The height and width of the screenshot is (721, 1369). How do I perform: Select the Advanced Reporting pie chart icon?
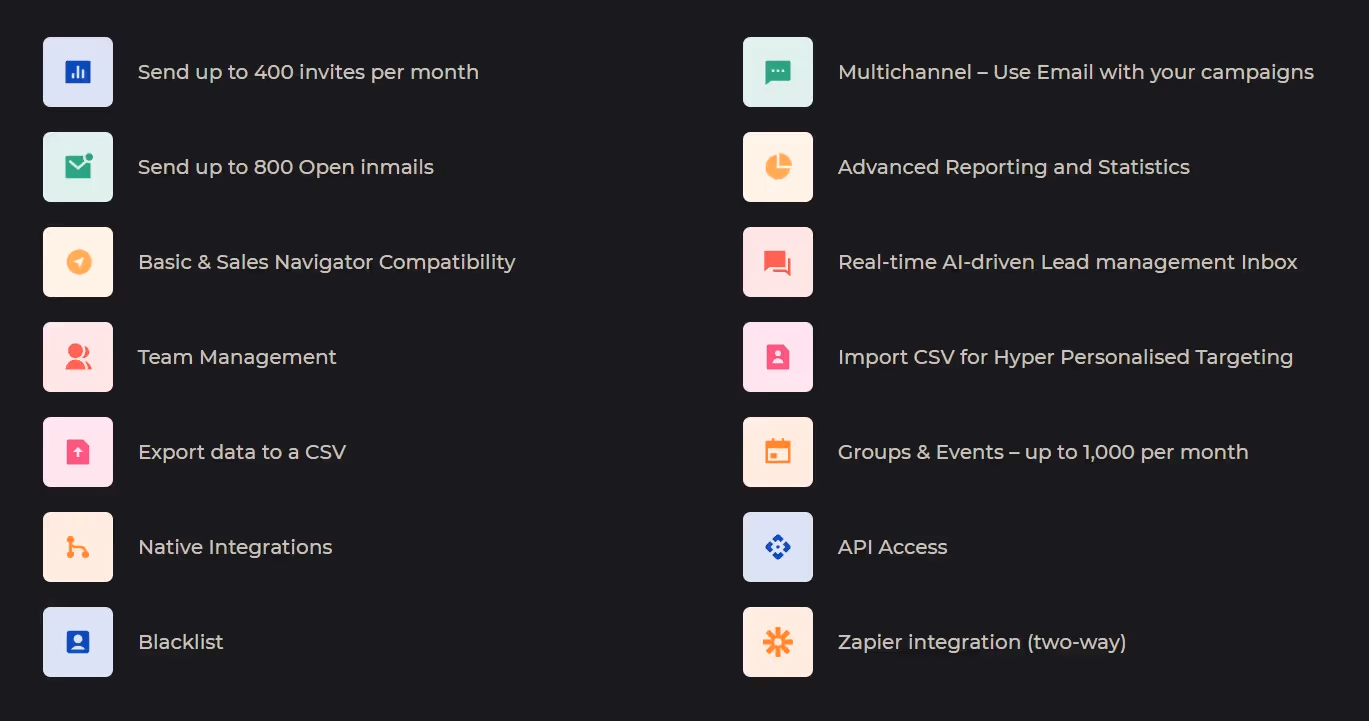coord(777,166)
